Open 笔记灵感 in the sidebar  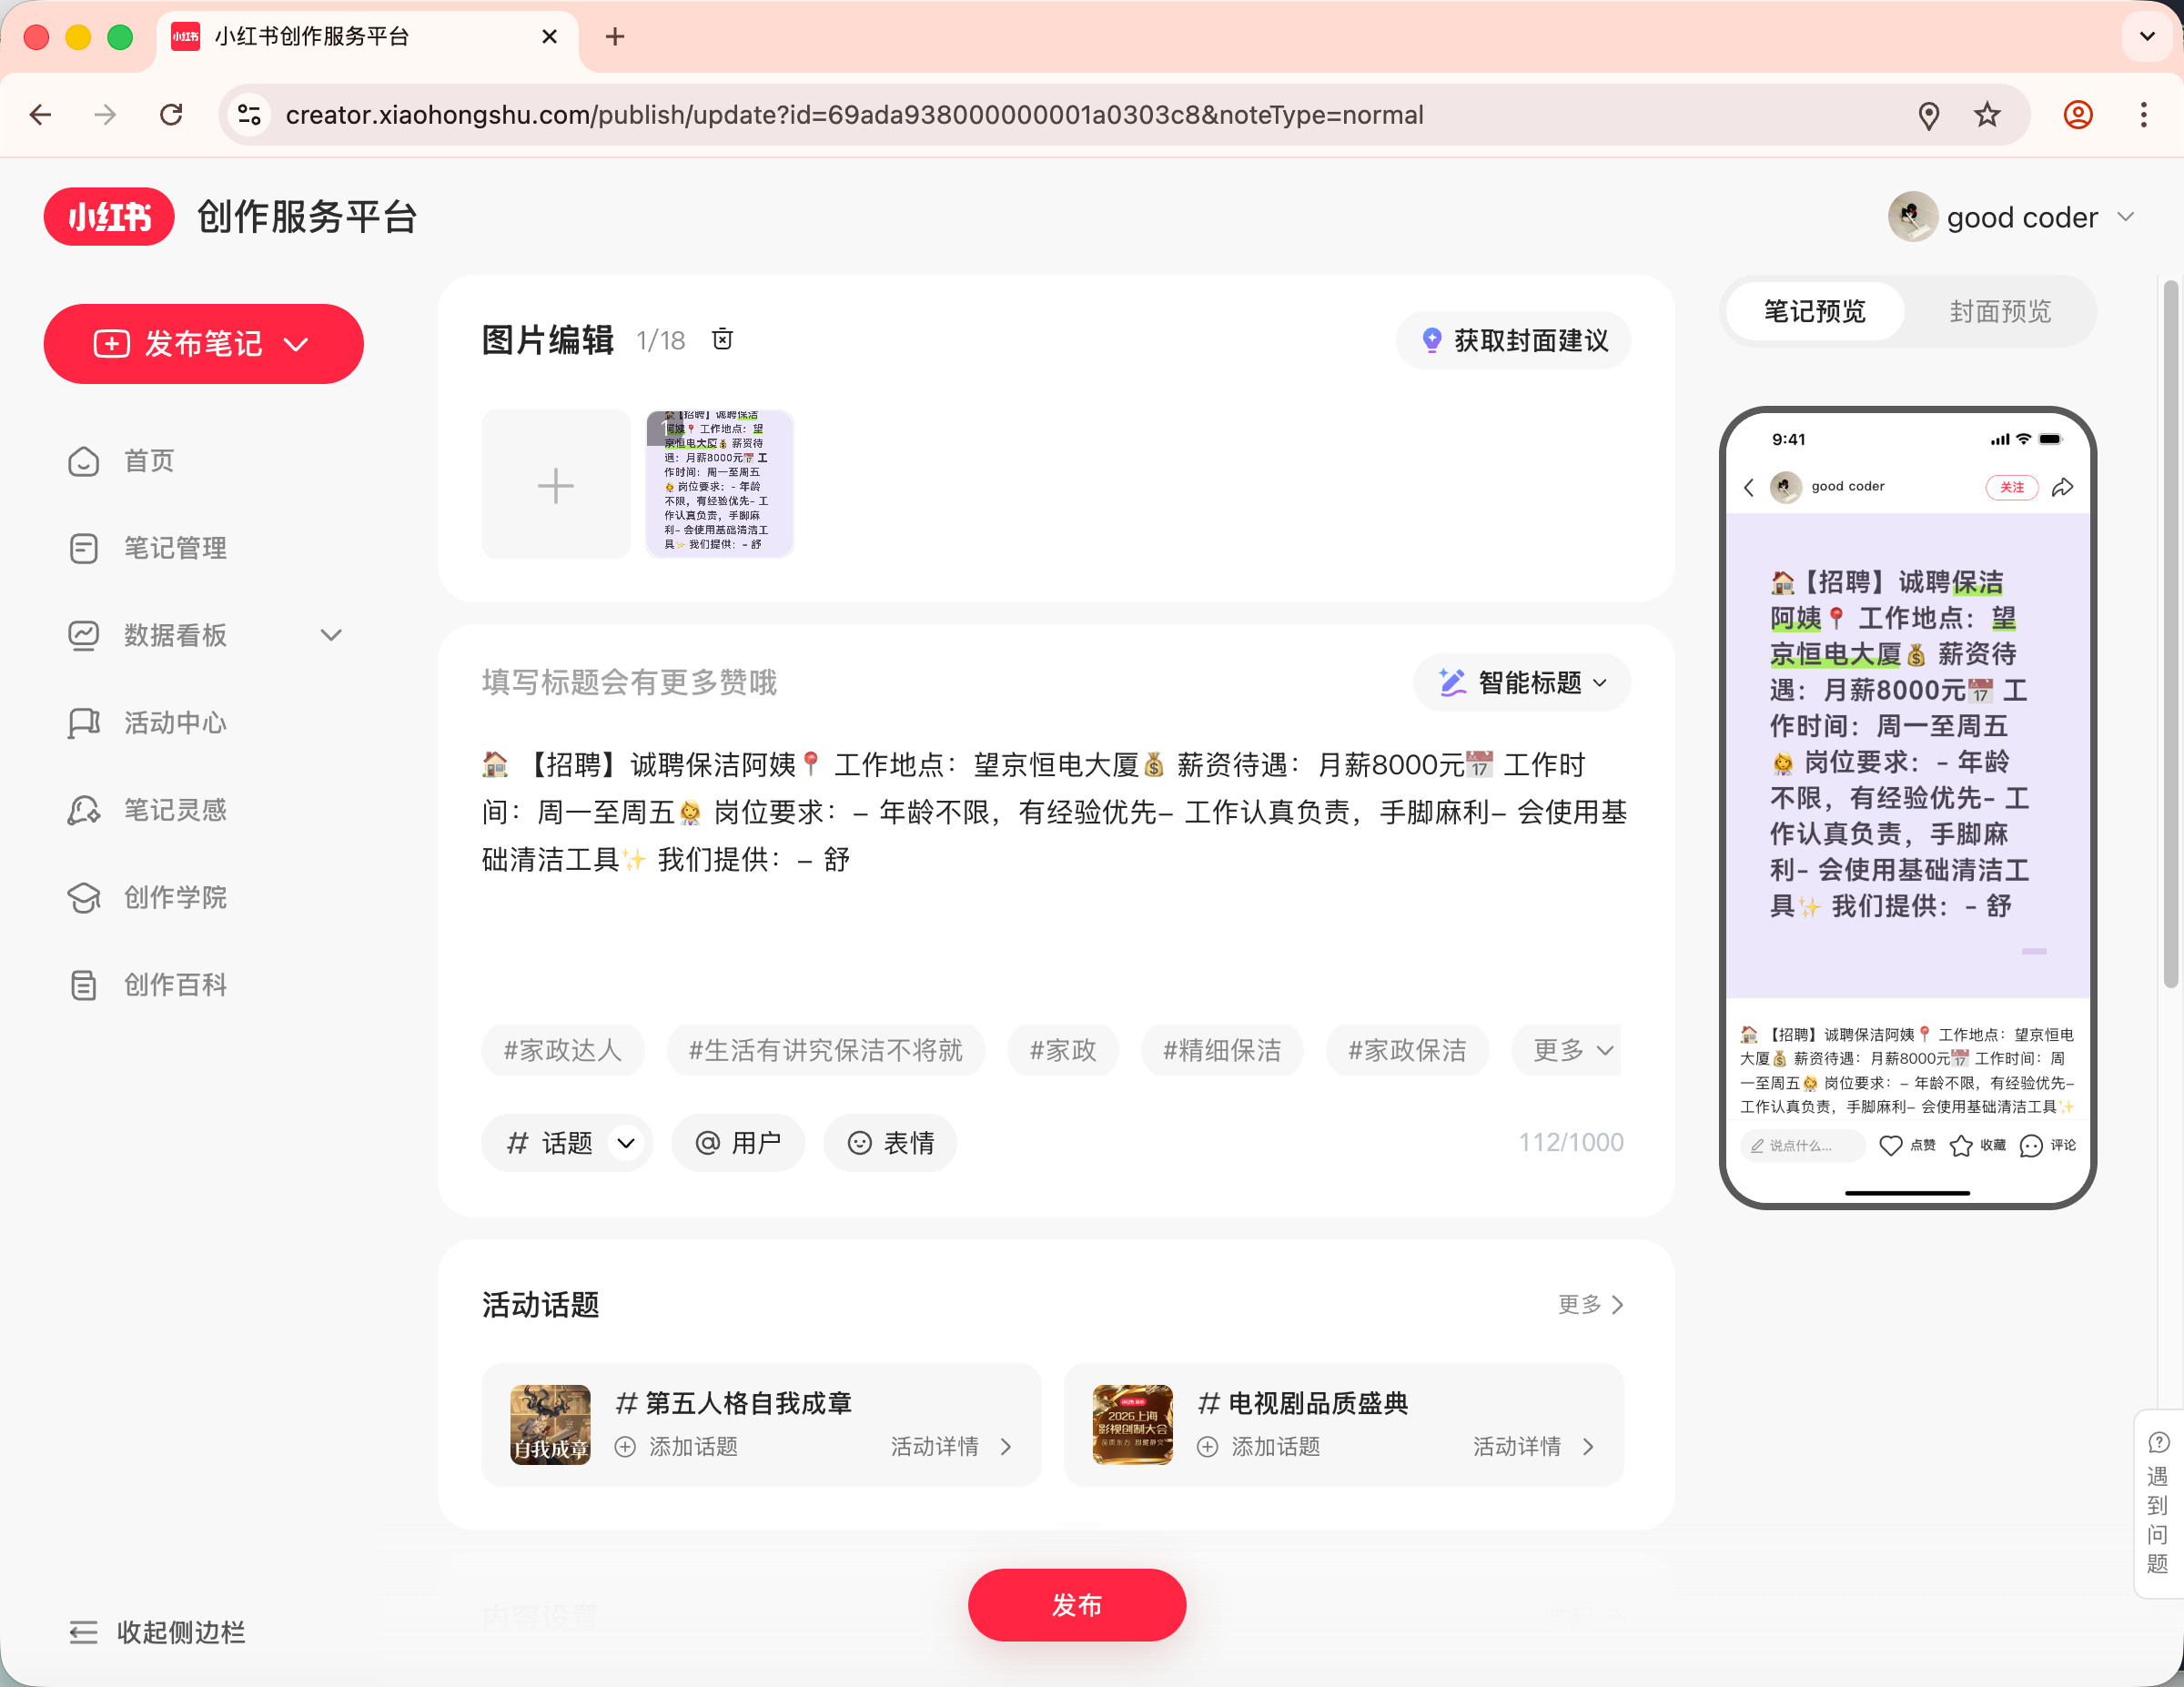pos(175,810)
